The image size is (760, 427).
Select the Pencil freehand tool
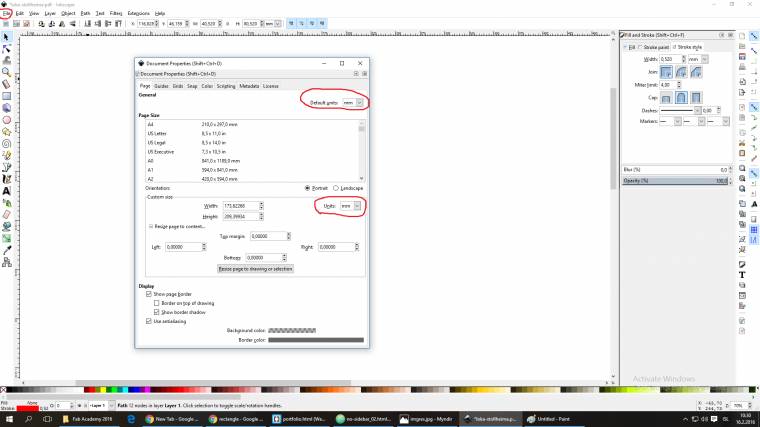[6, 155]
